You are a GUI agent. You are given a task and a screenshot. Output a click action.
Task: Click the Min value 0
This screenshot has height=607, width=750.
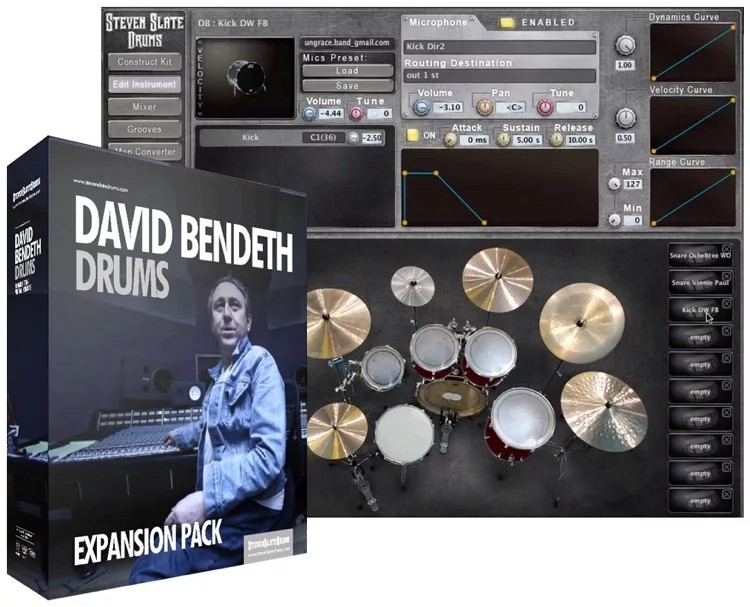pyautogui.click(x=633, y=221)
